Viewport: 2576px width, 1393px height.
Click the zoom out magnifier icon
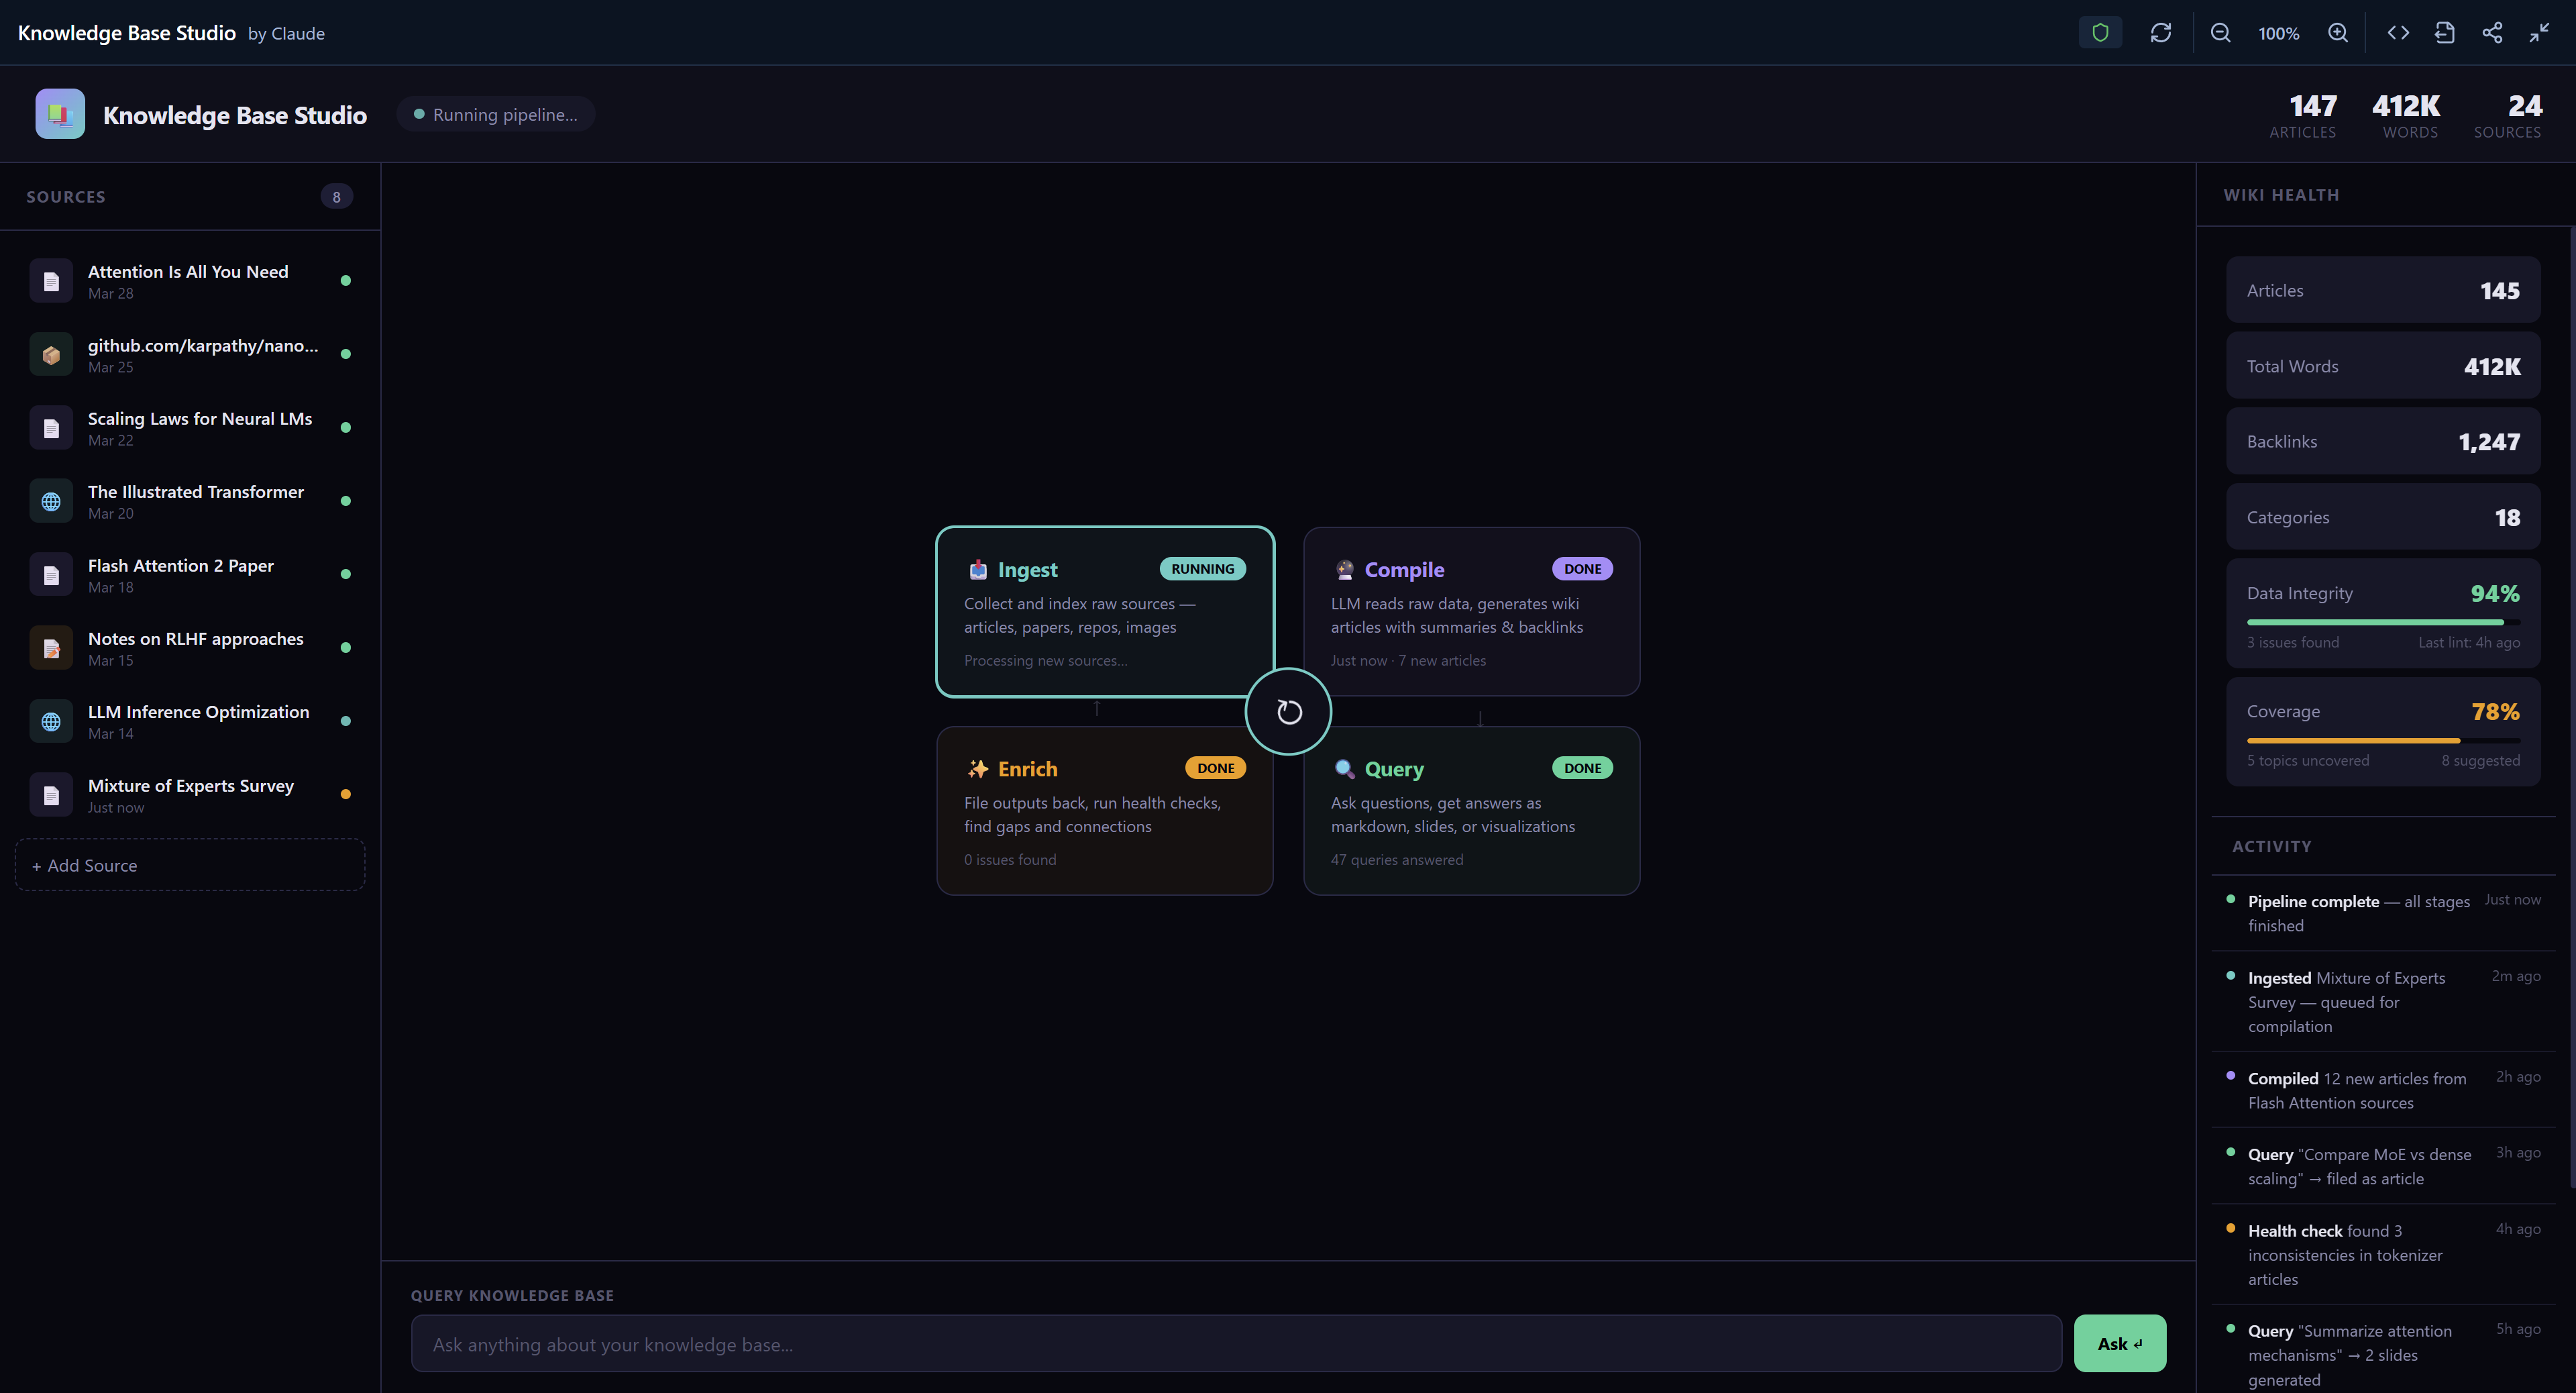tap(2220, 33)
